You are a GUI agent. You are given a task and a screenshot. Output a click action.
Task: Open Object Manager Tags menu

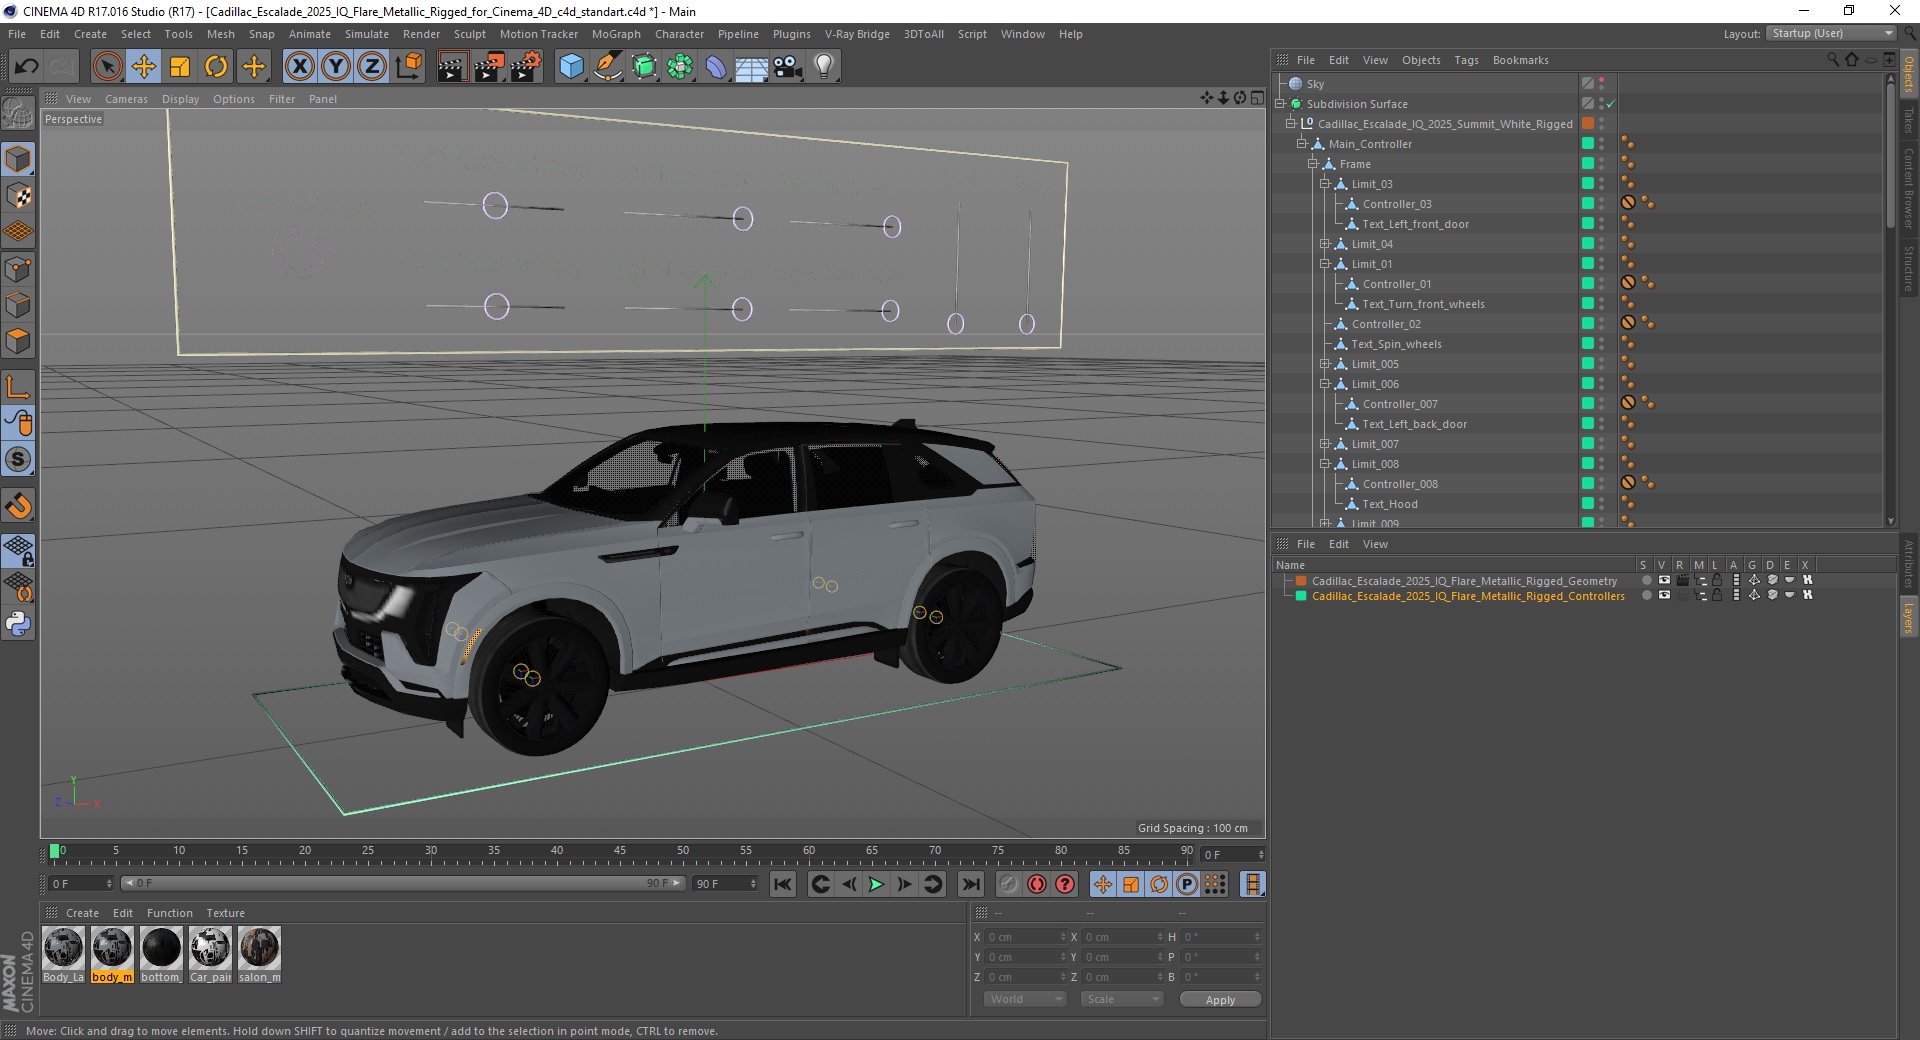[x=1466, y=60]
